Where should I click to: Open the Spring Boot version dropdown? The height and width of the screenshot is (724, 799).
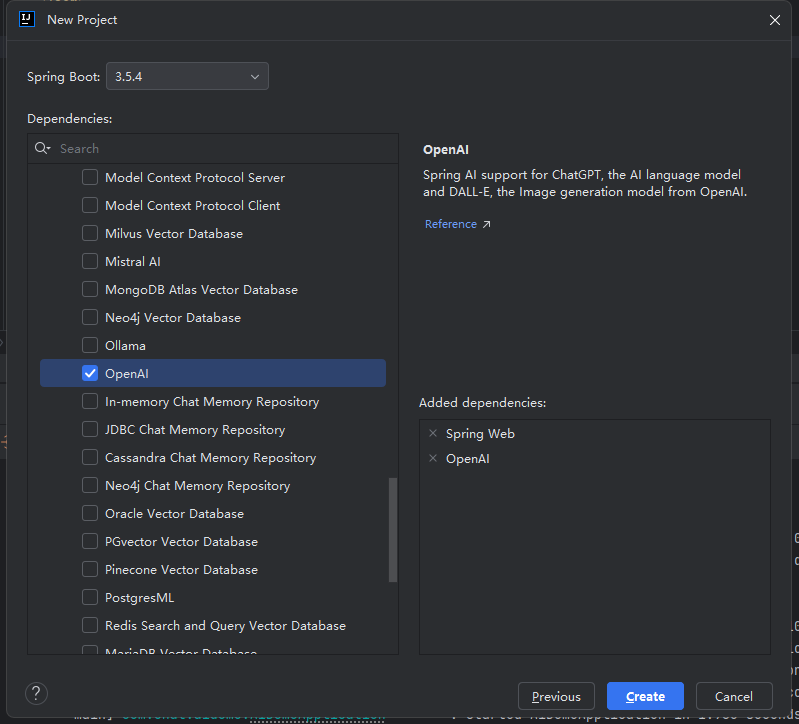(187, 76)
